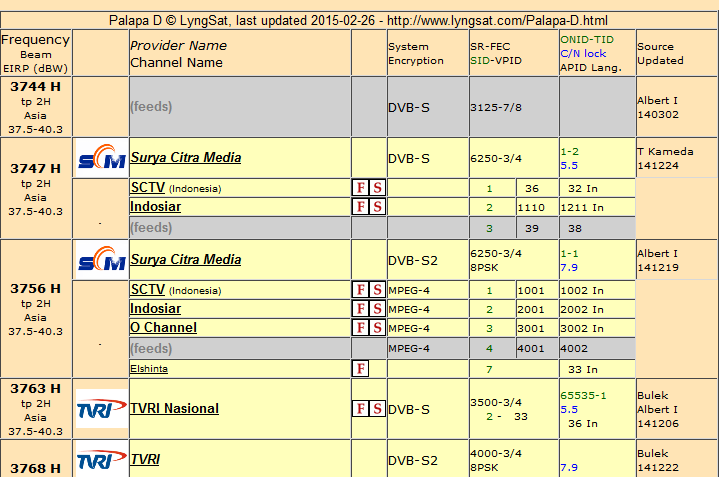The height and width of the screenshot is (477, 719).
Task: Open the Indosiar link in the 3756 H group
Action: 155,309
